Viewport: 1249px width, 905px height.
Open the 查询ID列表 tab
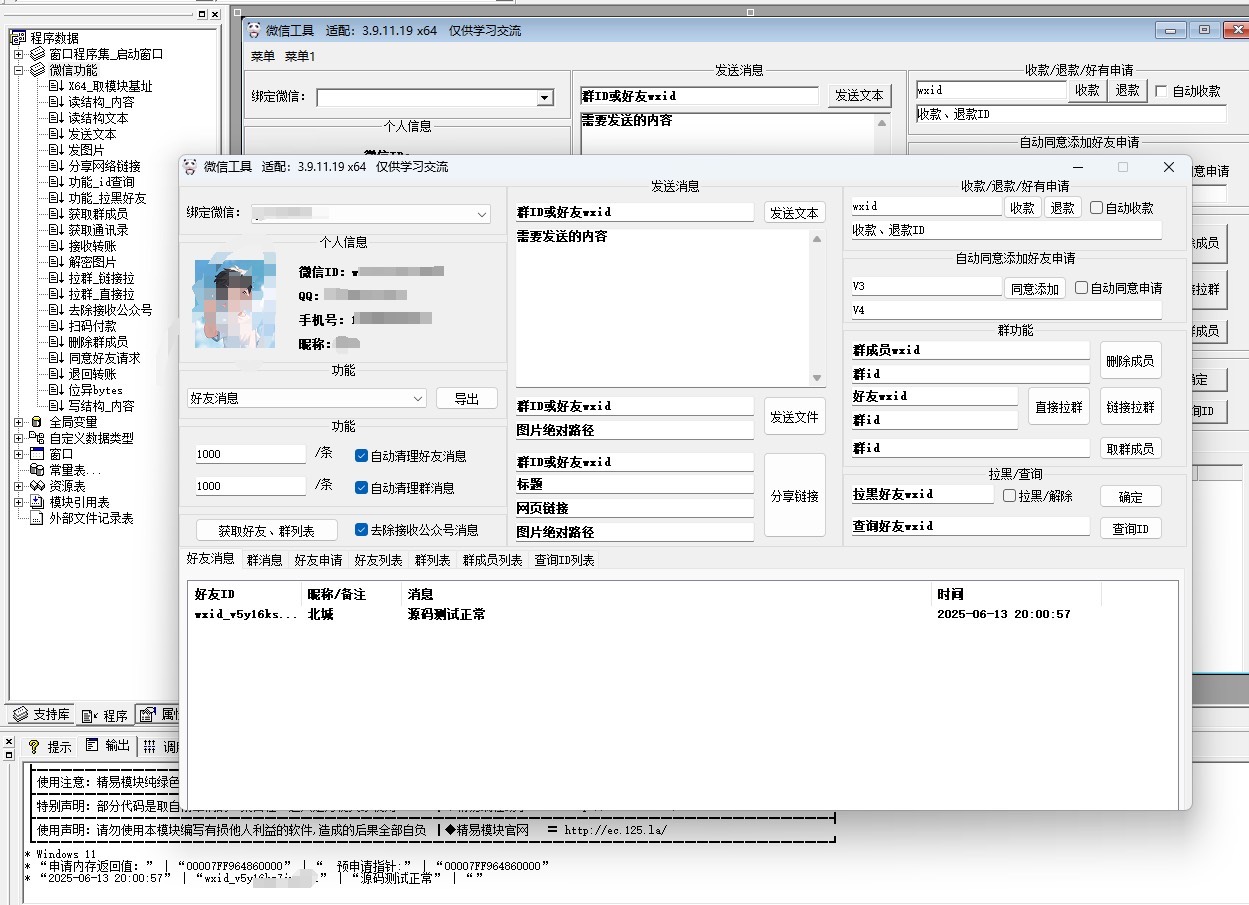pyautogui.click(x=564, y=561)
